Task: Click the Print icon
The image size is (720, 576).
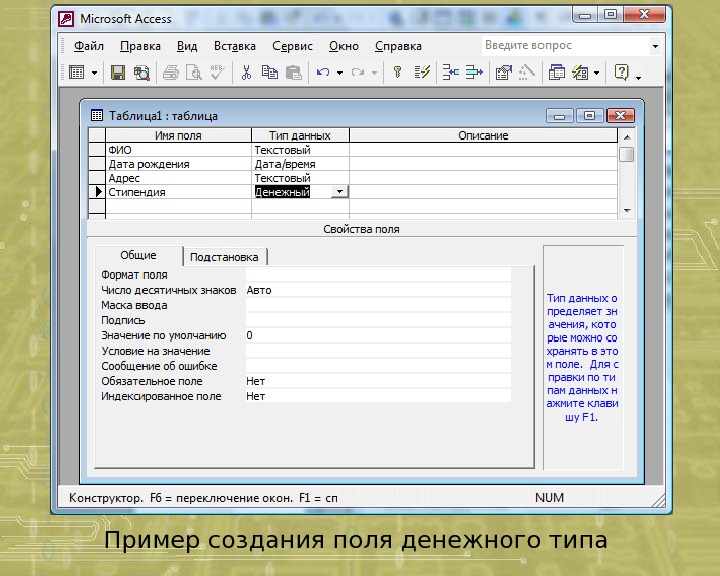Action: point(171,73)
